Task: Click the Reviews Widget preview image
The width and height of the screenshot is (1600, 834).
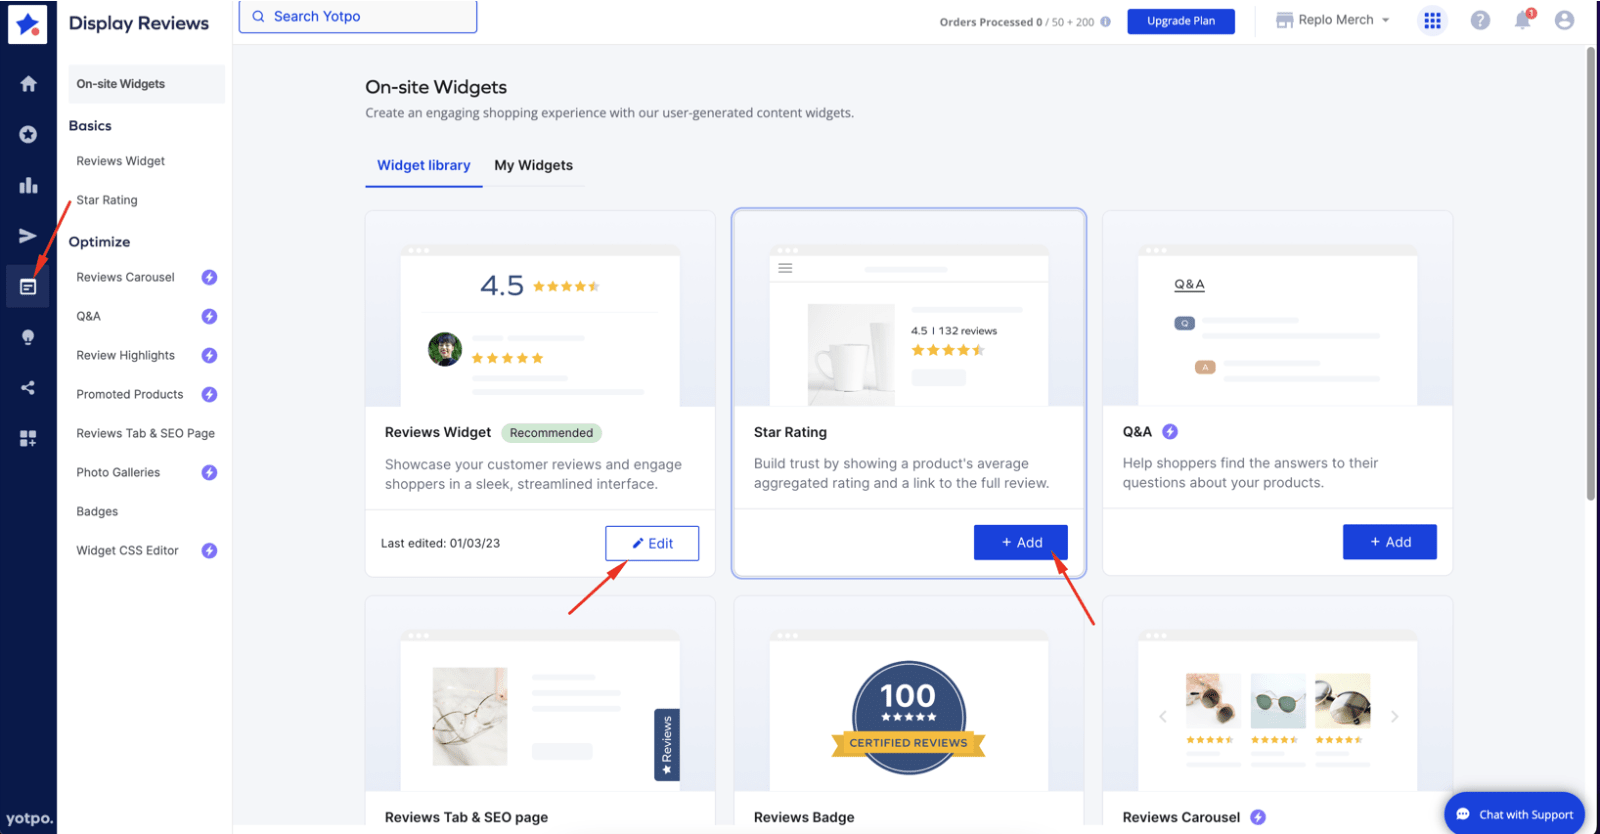Action: pos(540,310)
